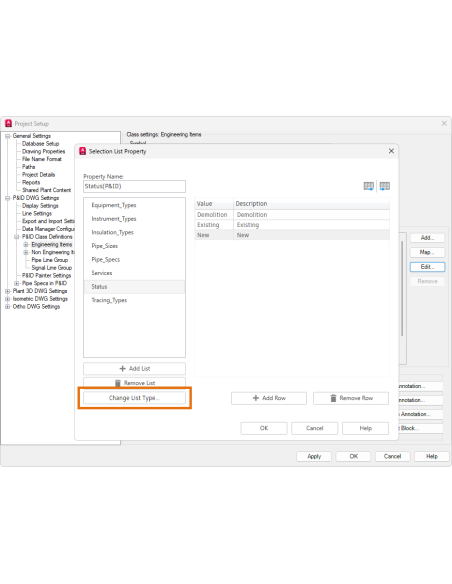Select the New cell in Value column
452x584 pixels.
pyautogui.click(x=214, y=235)
